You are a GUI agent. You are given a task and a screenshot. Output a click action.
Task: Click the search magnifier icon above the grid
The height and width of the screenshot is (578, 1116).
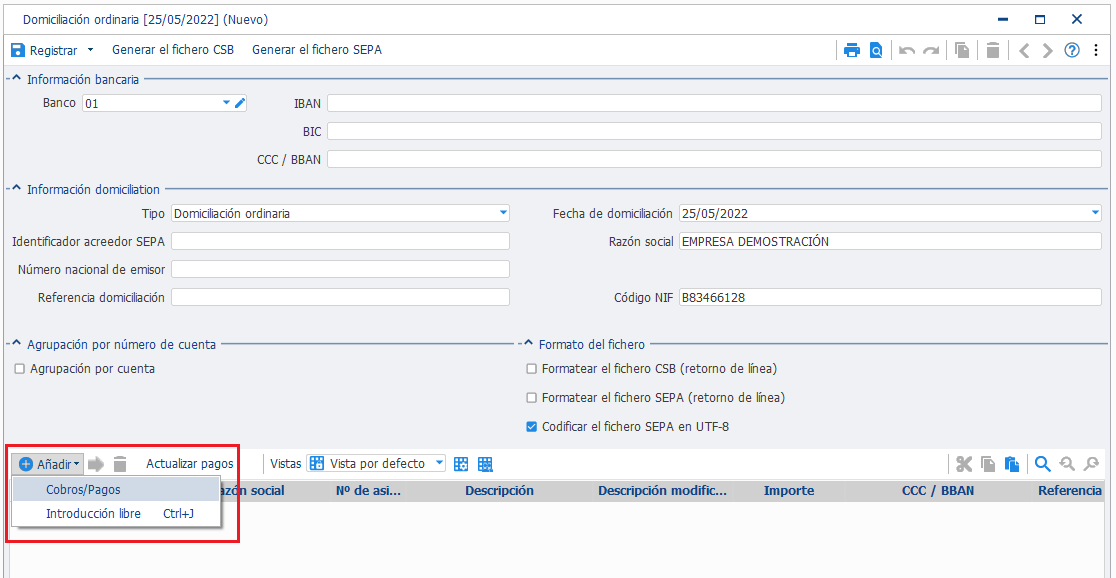tap(1043, 464)
